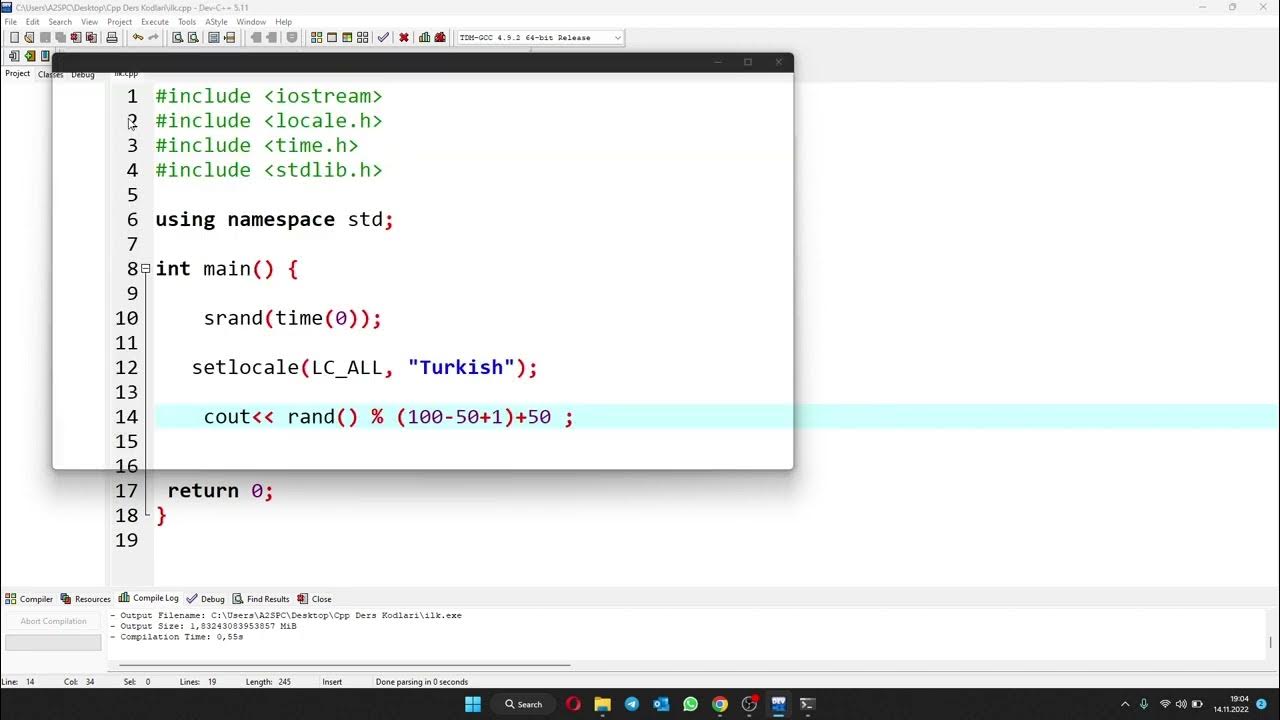Click the red X Stop Execution icon
The height and width of the screenshot is (720, 1280).
click(404, 37)
